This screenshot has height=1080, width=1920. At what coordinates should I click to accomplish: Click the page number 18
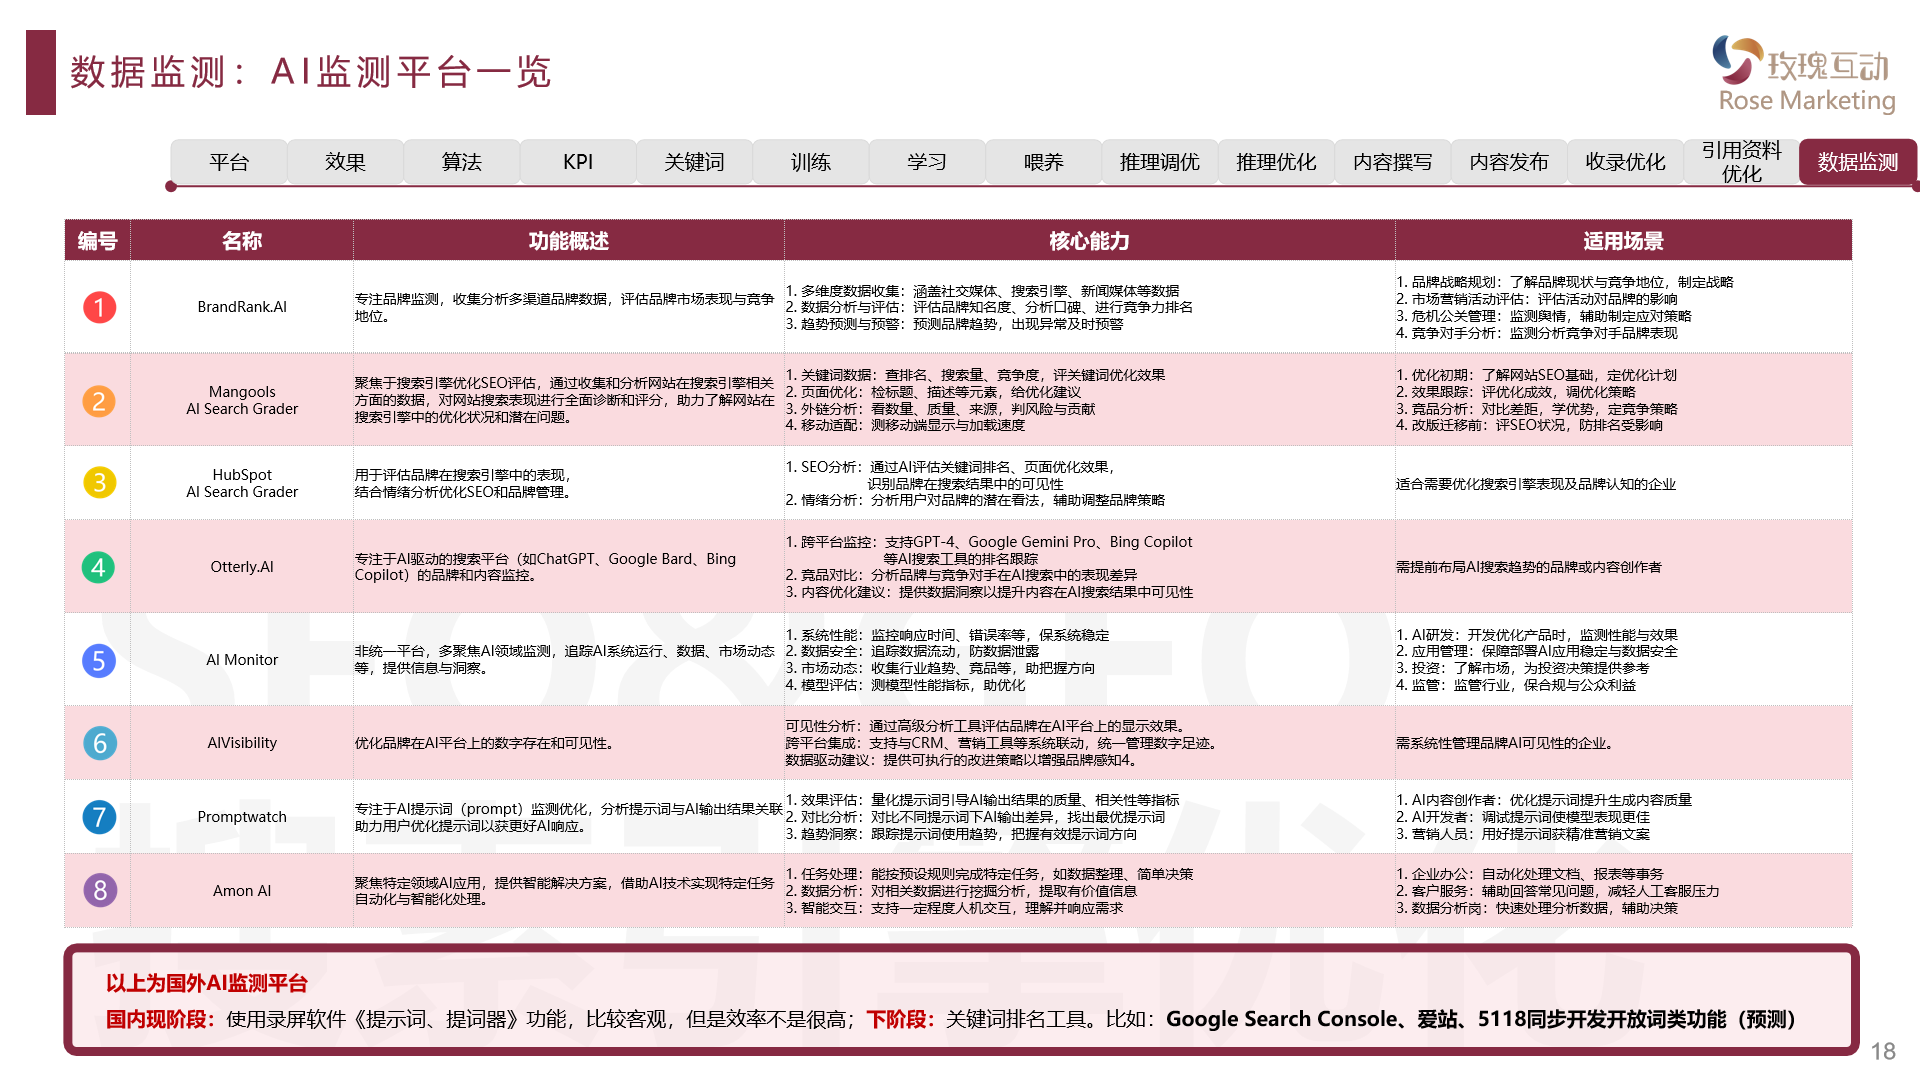tap(1884, 1049)
